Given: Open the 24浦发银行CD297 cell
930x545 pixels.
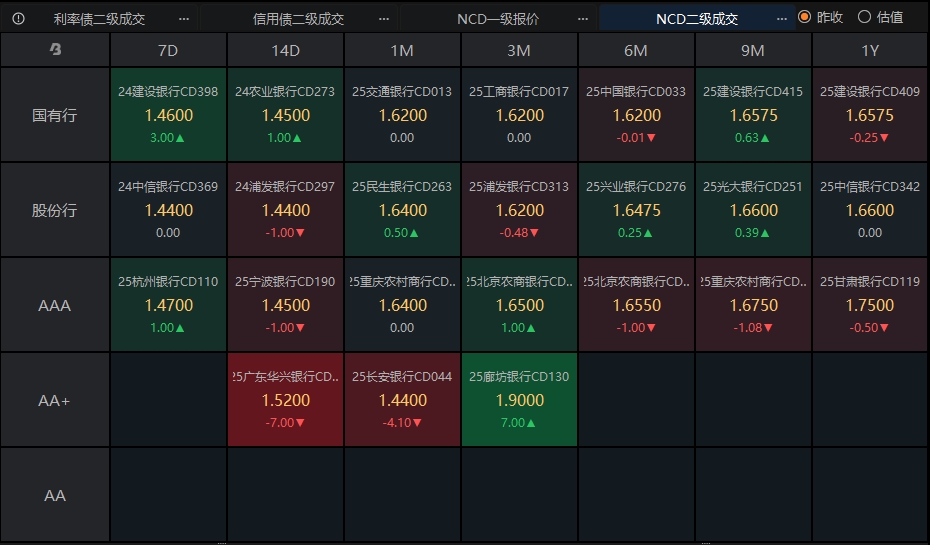Looking at the screenshot, I should click(285, 209).
